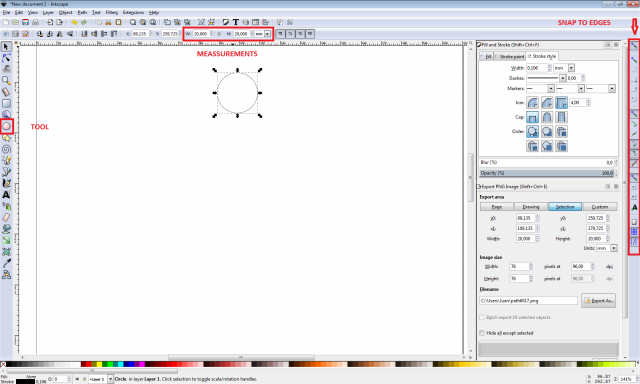
Task: Toggle snap to grids button
Action: pyautogui.click(x=634, y=232)
